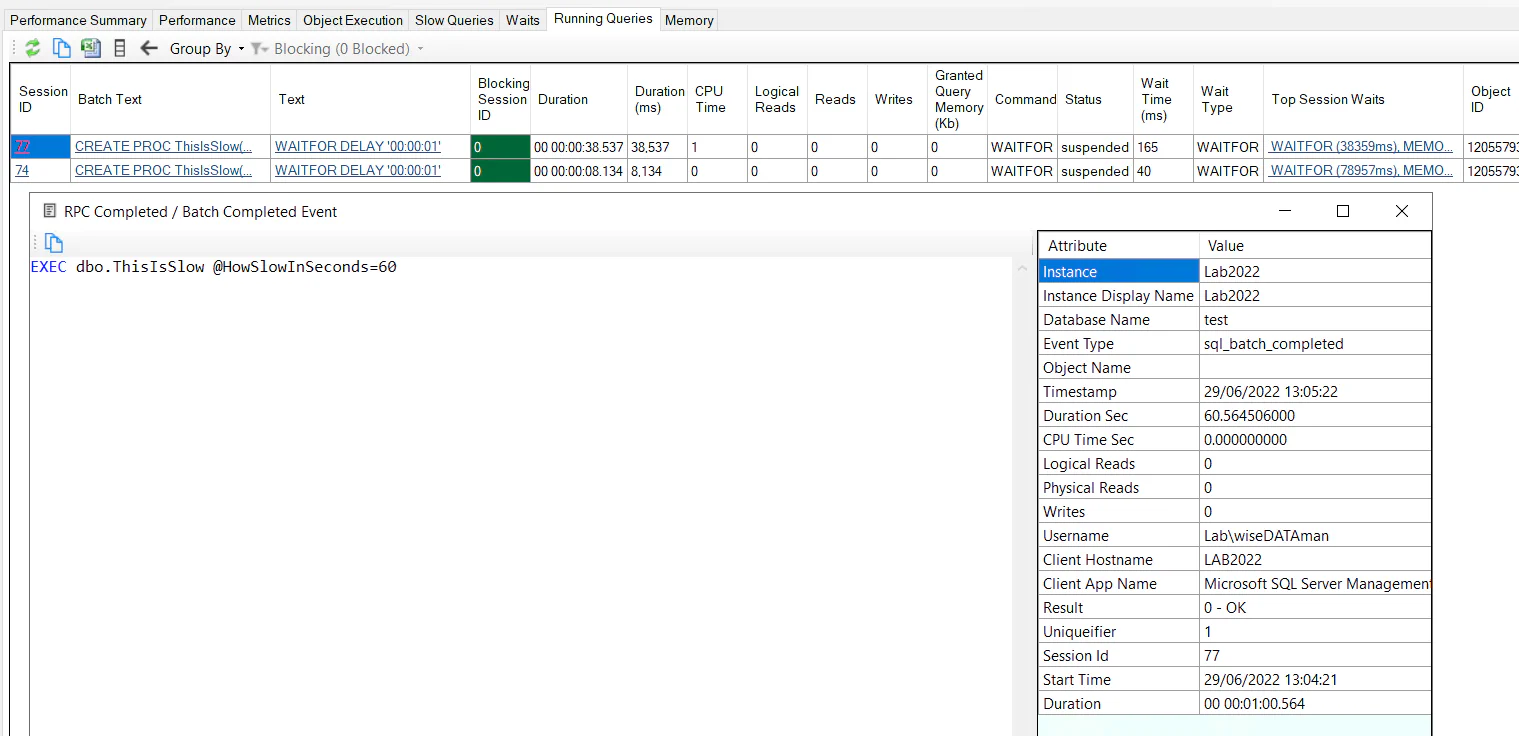Click the back arrow in the toolbar
The image size is (1519, 736).
(148, 47)
